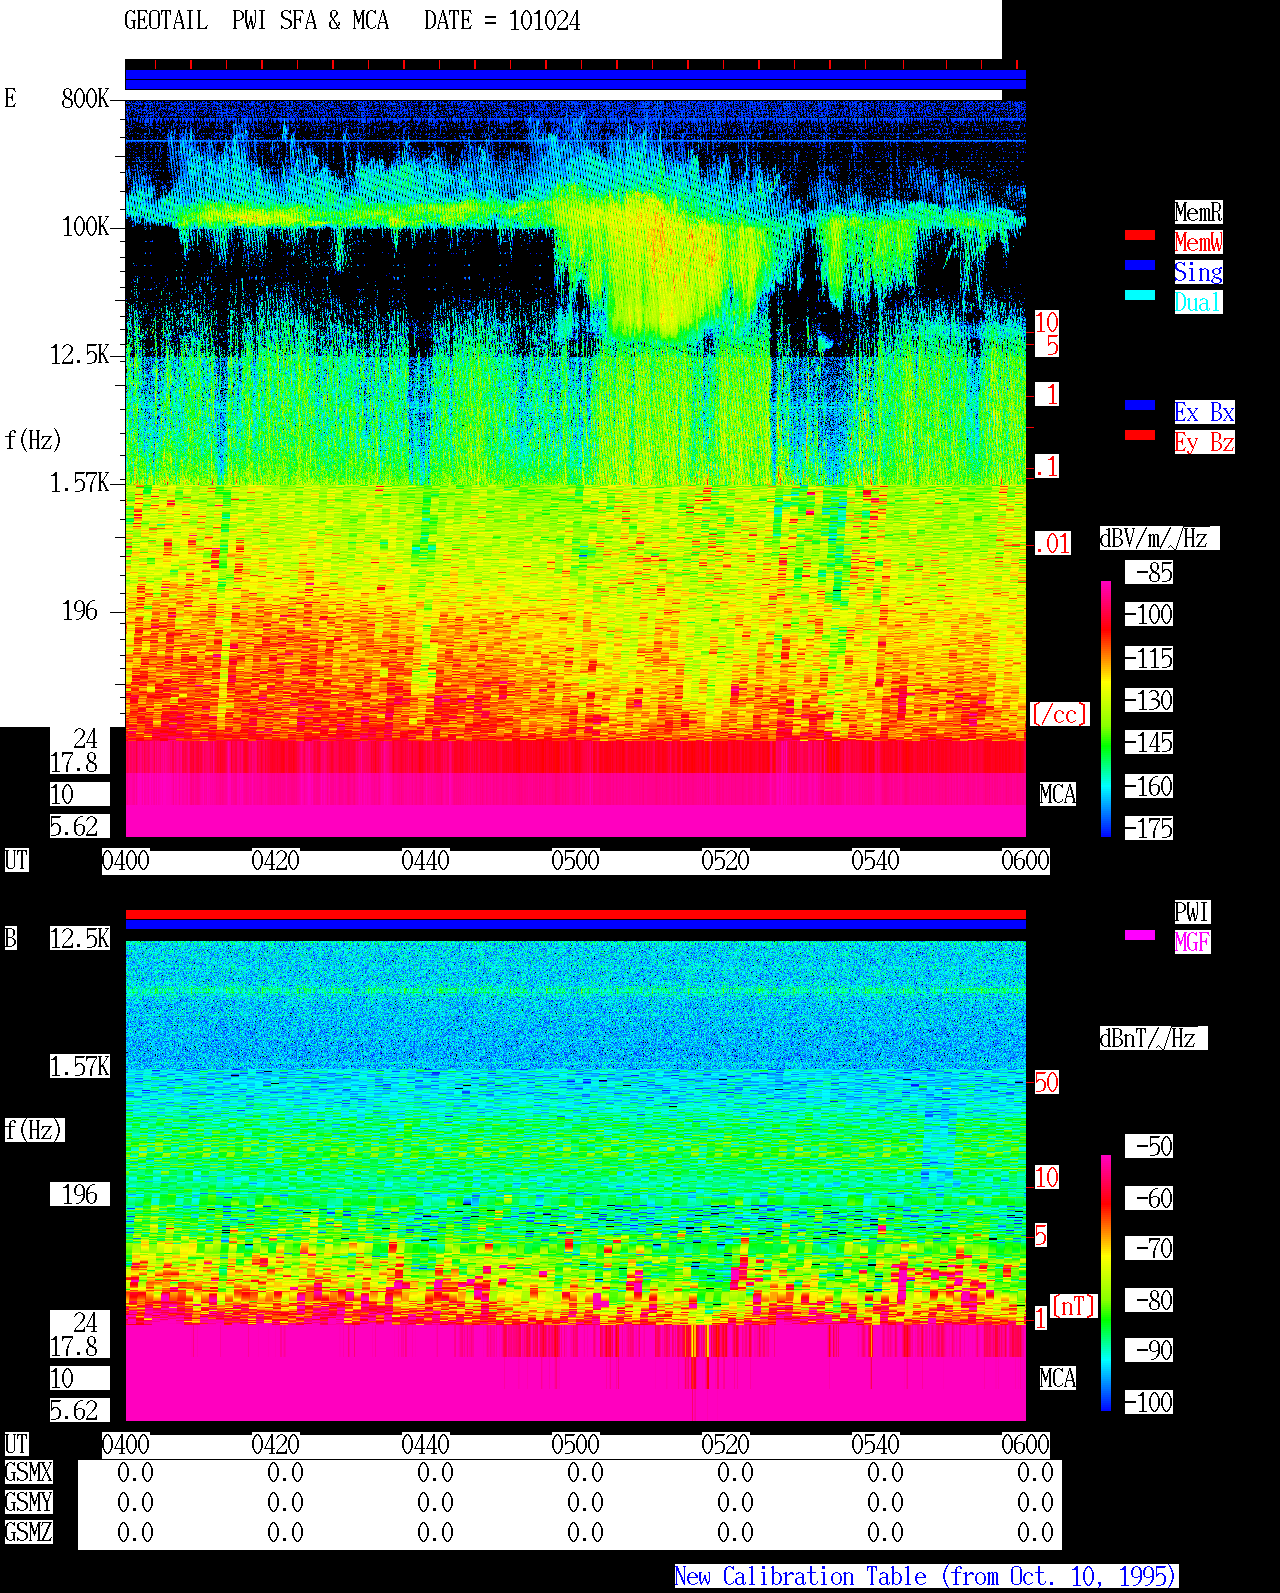The width and height of the screenshot is (1280, 1593).
Task: Click the red Ey Bz legend swatch
Action: tap(1140, 435)
